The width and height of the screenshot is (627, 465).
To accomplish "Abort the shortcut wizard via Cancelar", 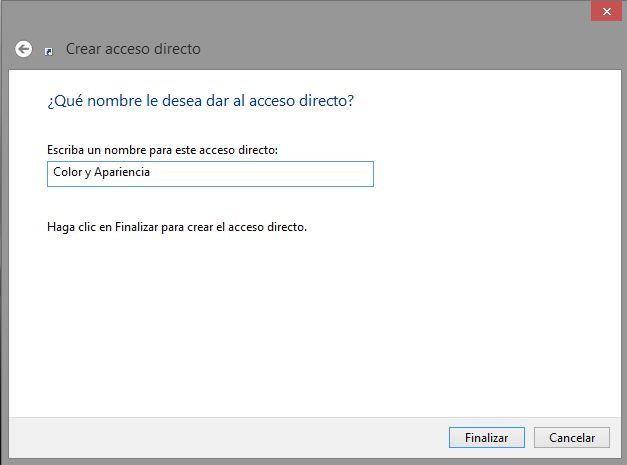I will [x=572, y=437].
